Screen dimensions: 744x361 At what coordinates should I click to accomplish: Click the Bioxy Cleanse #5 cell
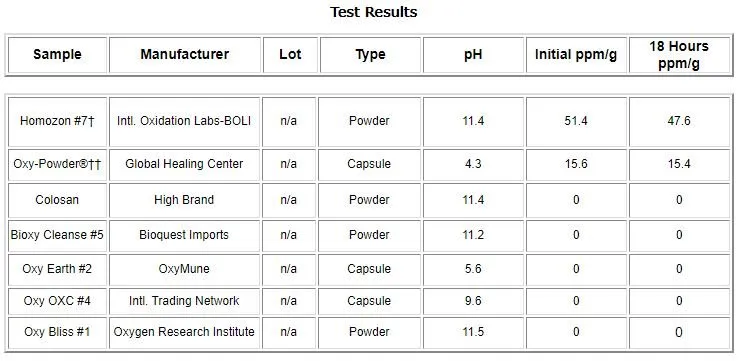tap(57, 235)
